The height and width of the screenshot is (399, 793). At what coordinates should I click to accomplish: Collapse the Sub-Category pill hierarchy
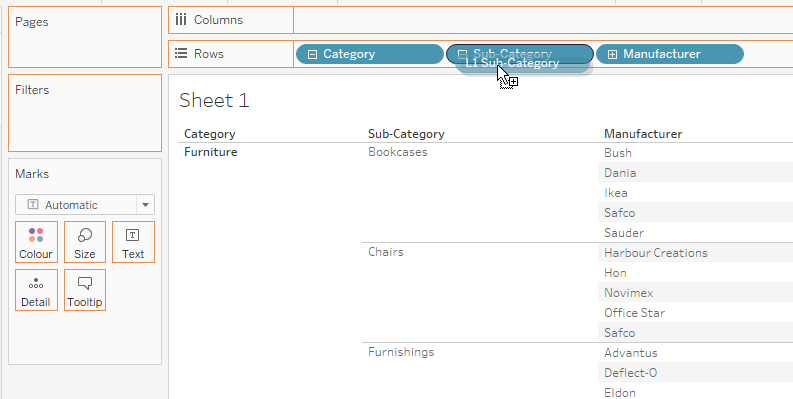[x=462, y=54]
